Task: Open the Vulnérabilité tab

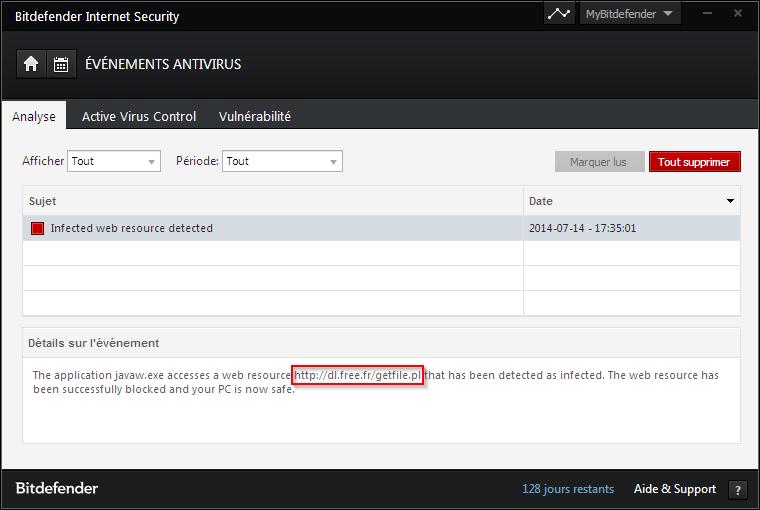Action: [x=254, y=116]
